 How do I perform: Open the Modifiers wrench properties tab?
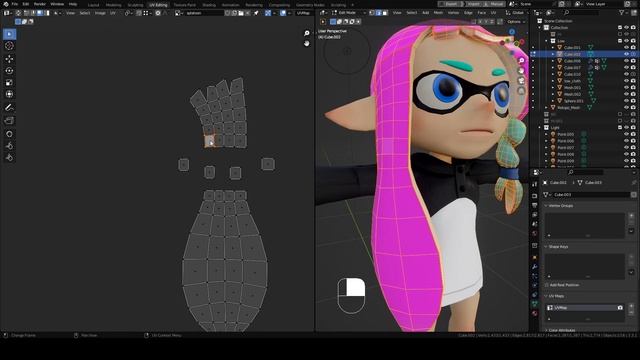[535, 267]
